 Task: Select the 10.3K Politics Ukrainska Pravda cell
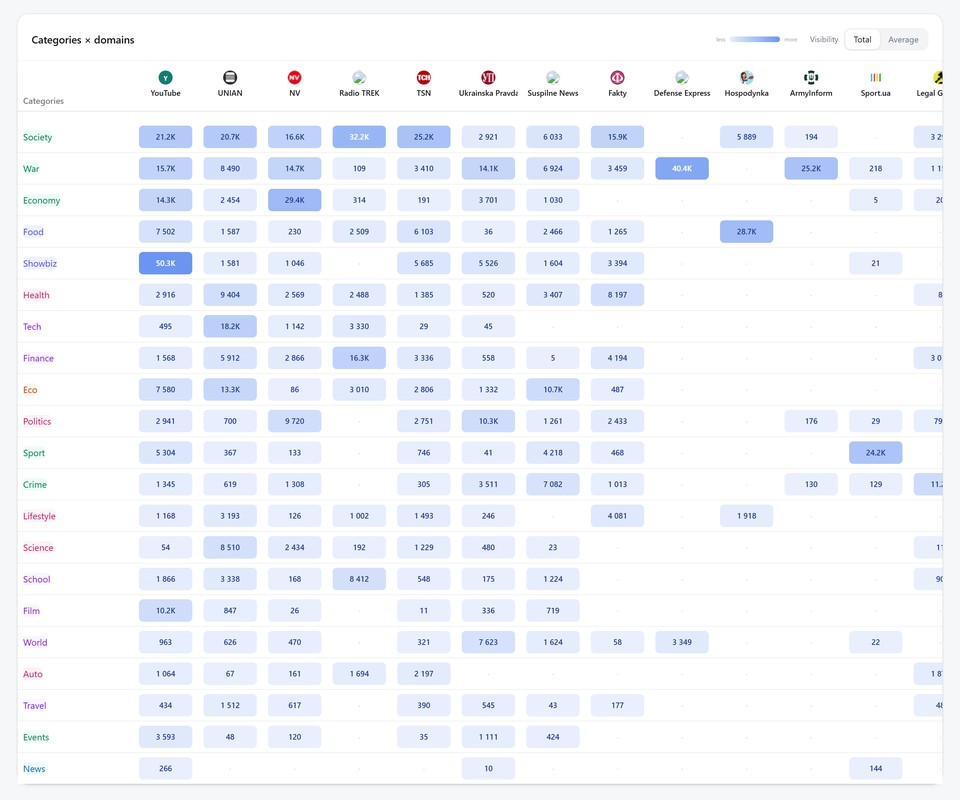488,421
